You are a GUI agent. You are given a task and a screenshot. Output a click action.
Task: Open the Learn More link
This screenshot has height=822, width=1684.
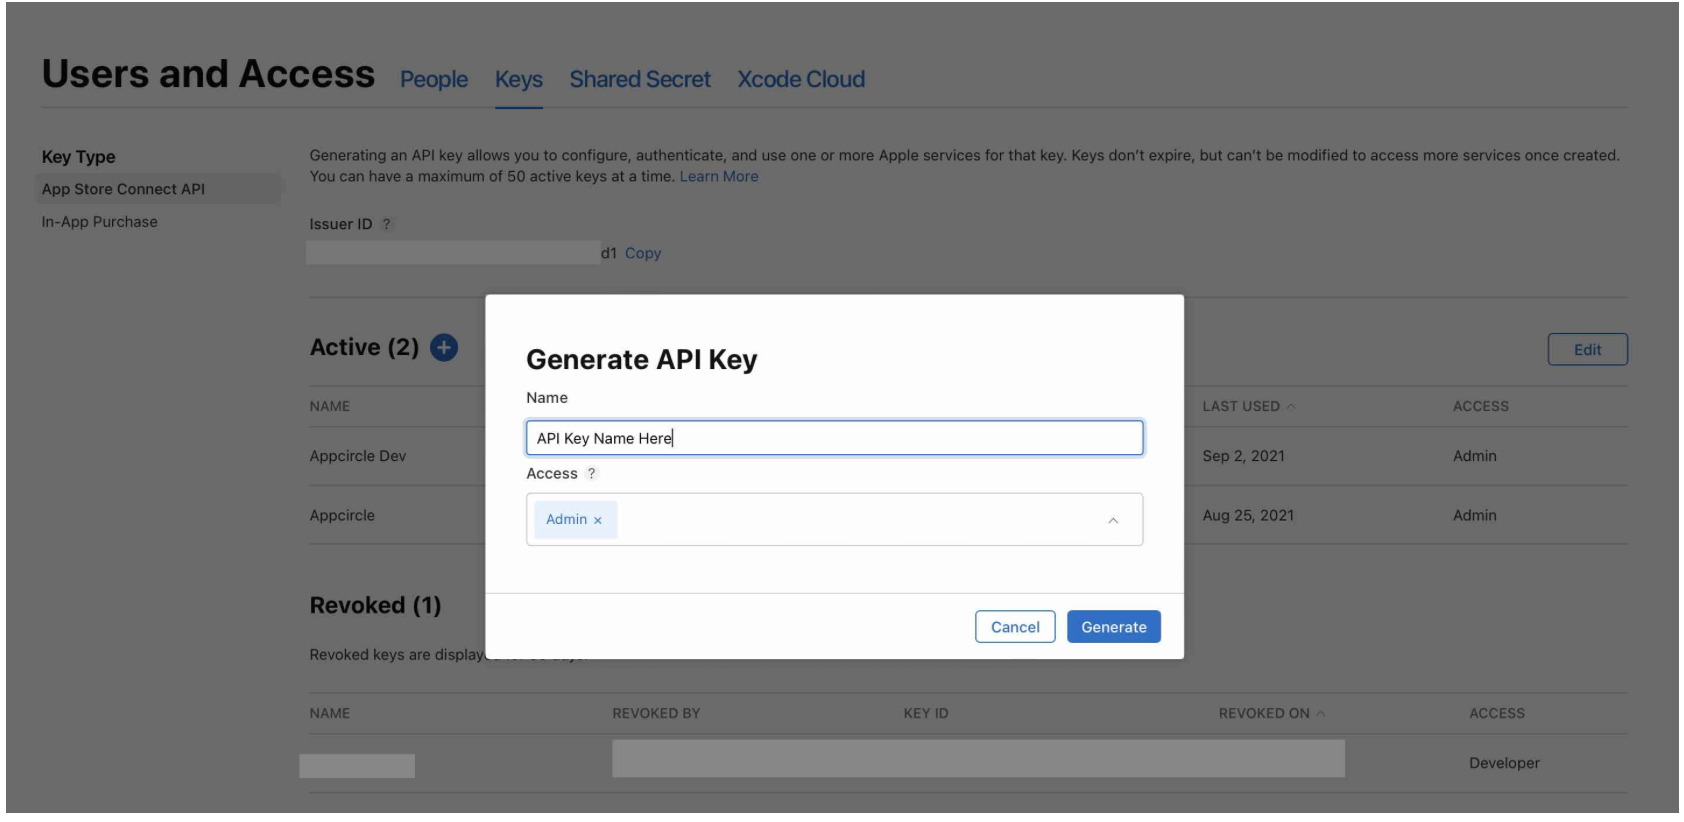[719, 176]
